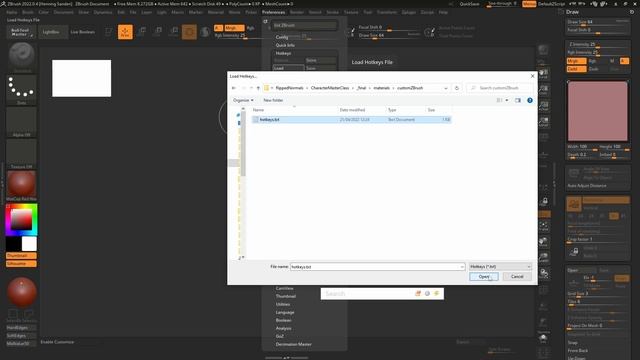Screen dimensions: 640x360
Task: Select the white color swatch
Action: [x=29, y=244]
